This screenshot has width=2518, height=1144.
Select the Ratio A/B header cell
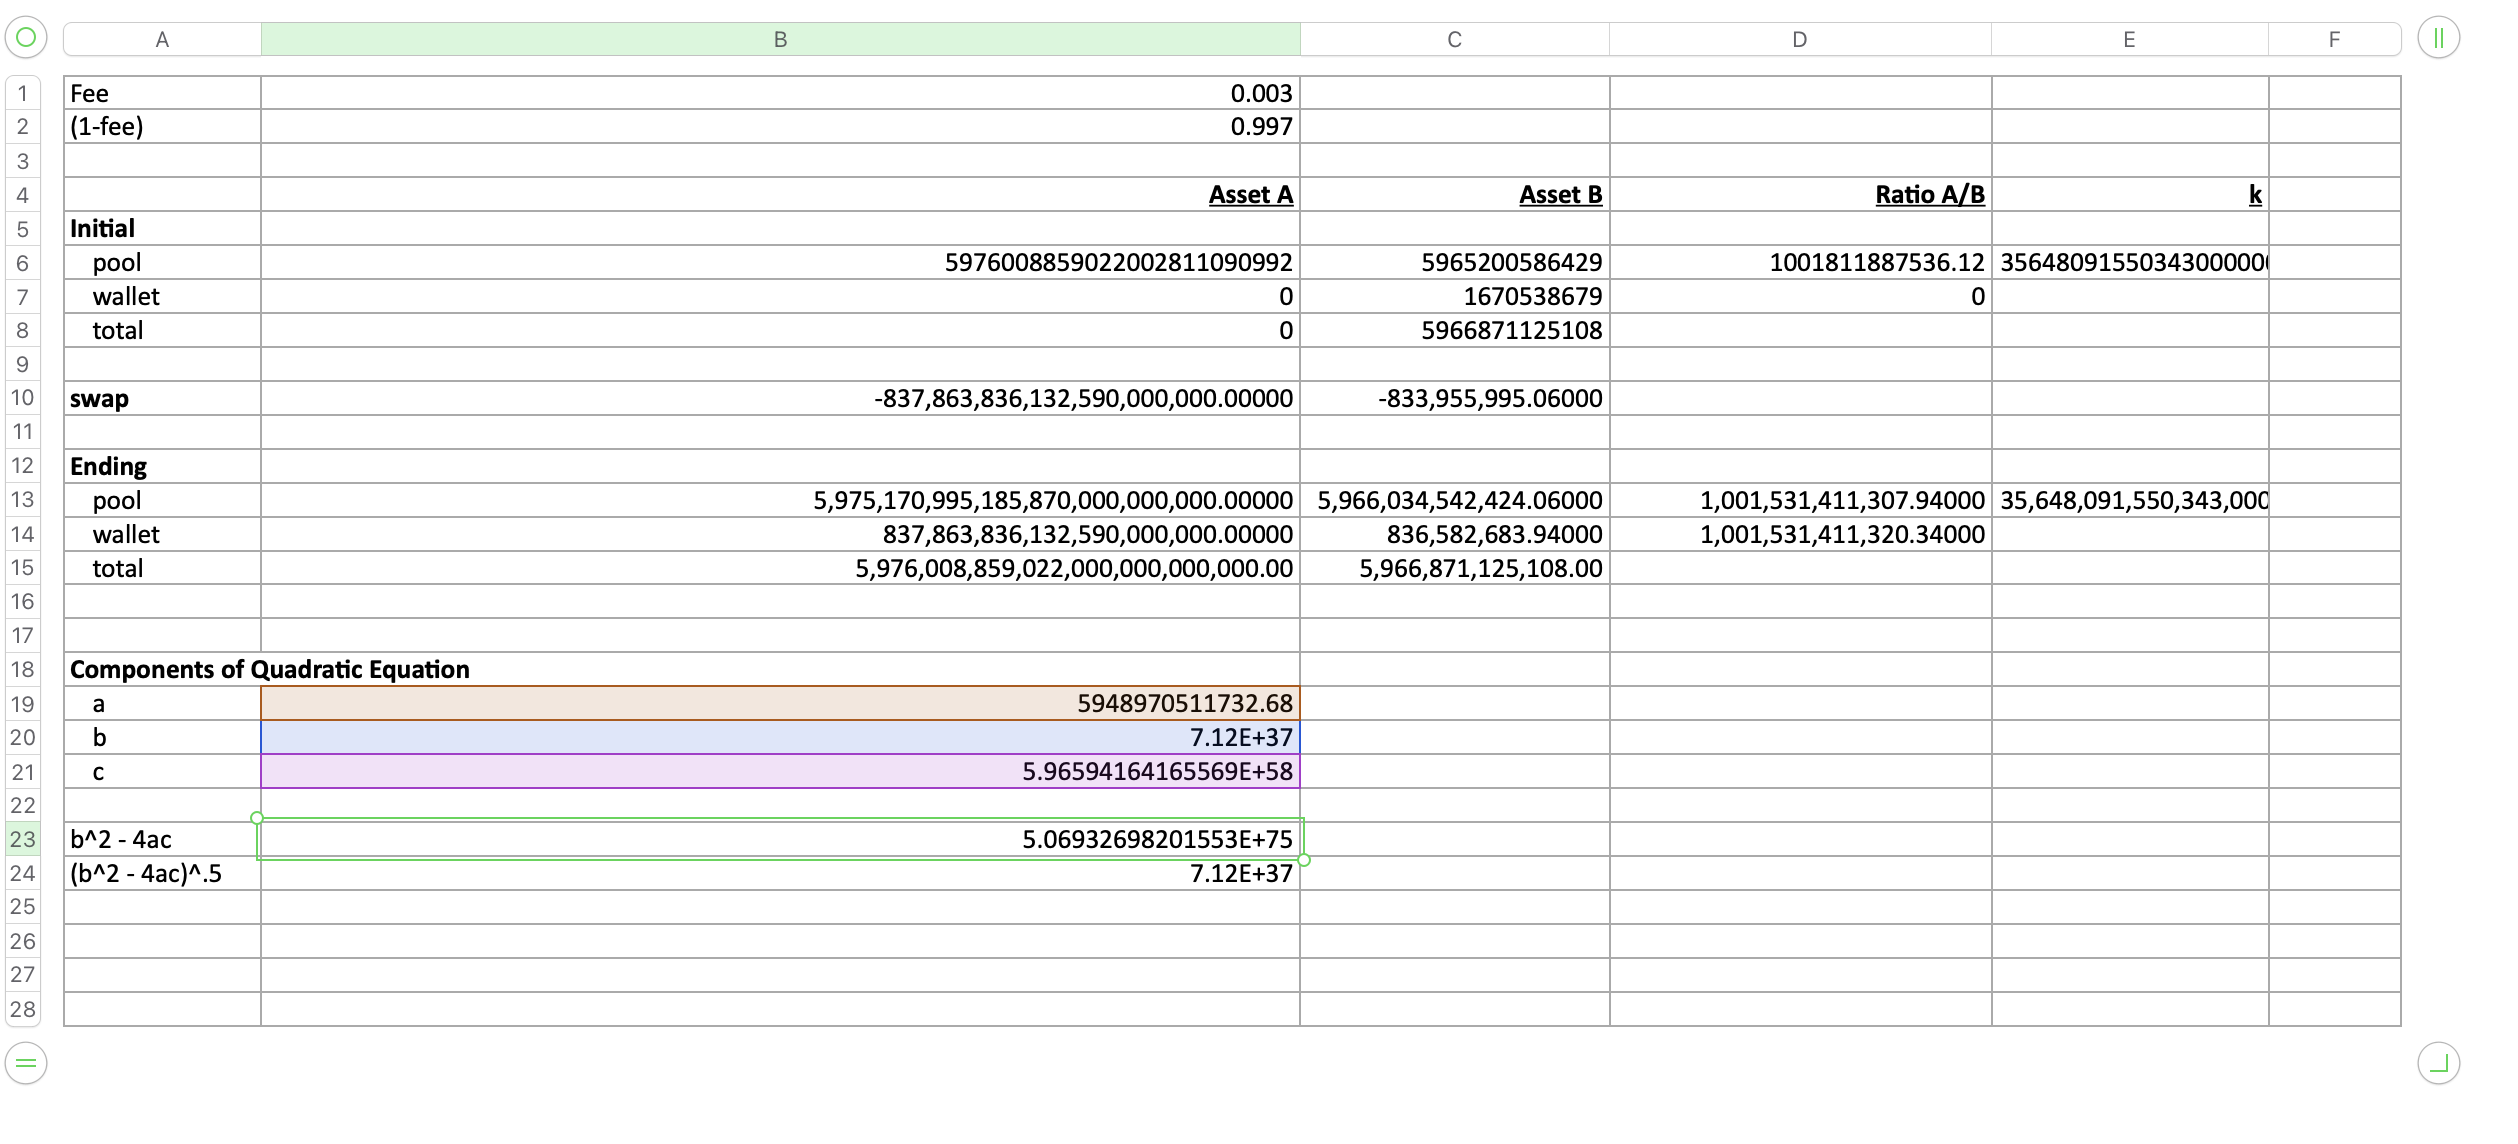[1799, 195]
